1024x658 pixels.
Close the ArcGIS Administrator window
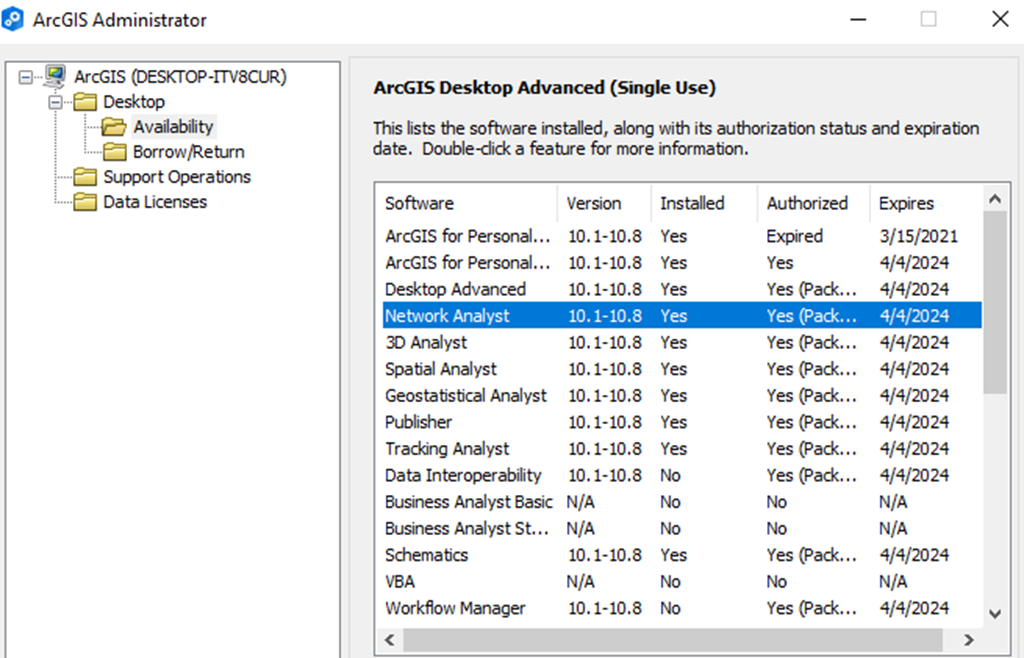[x=1000, y=20]
